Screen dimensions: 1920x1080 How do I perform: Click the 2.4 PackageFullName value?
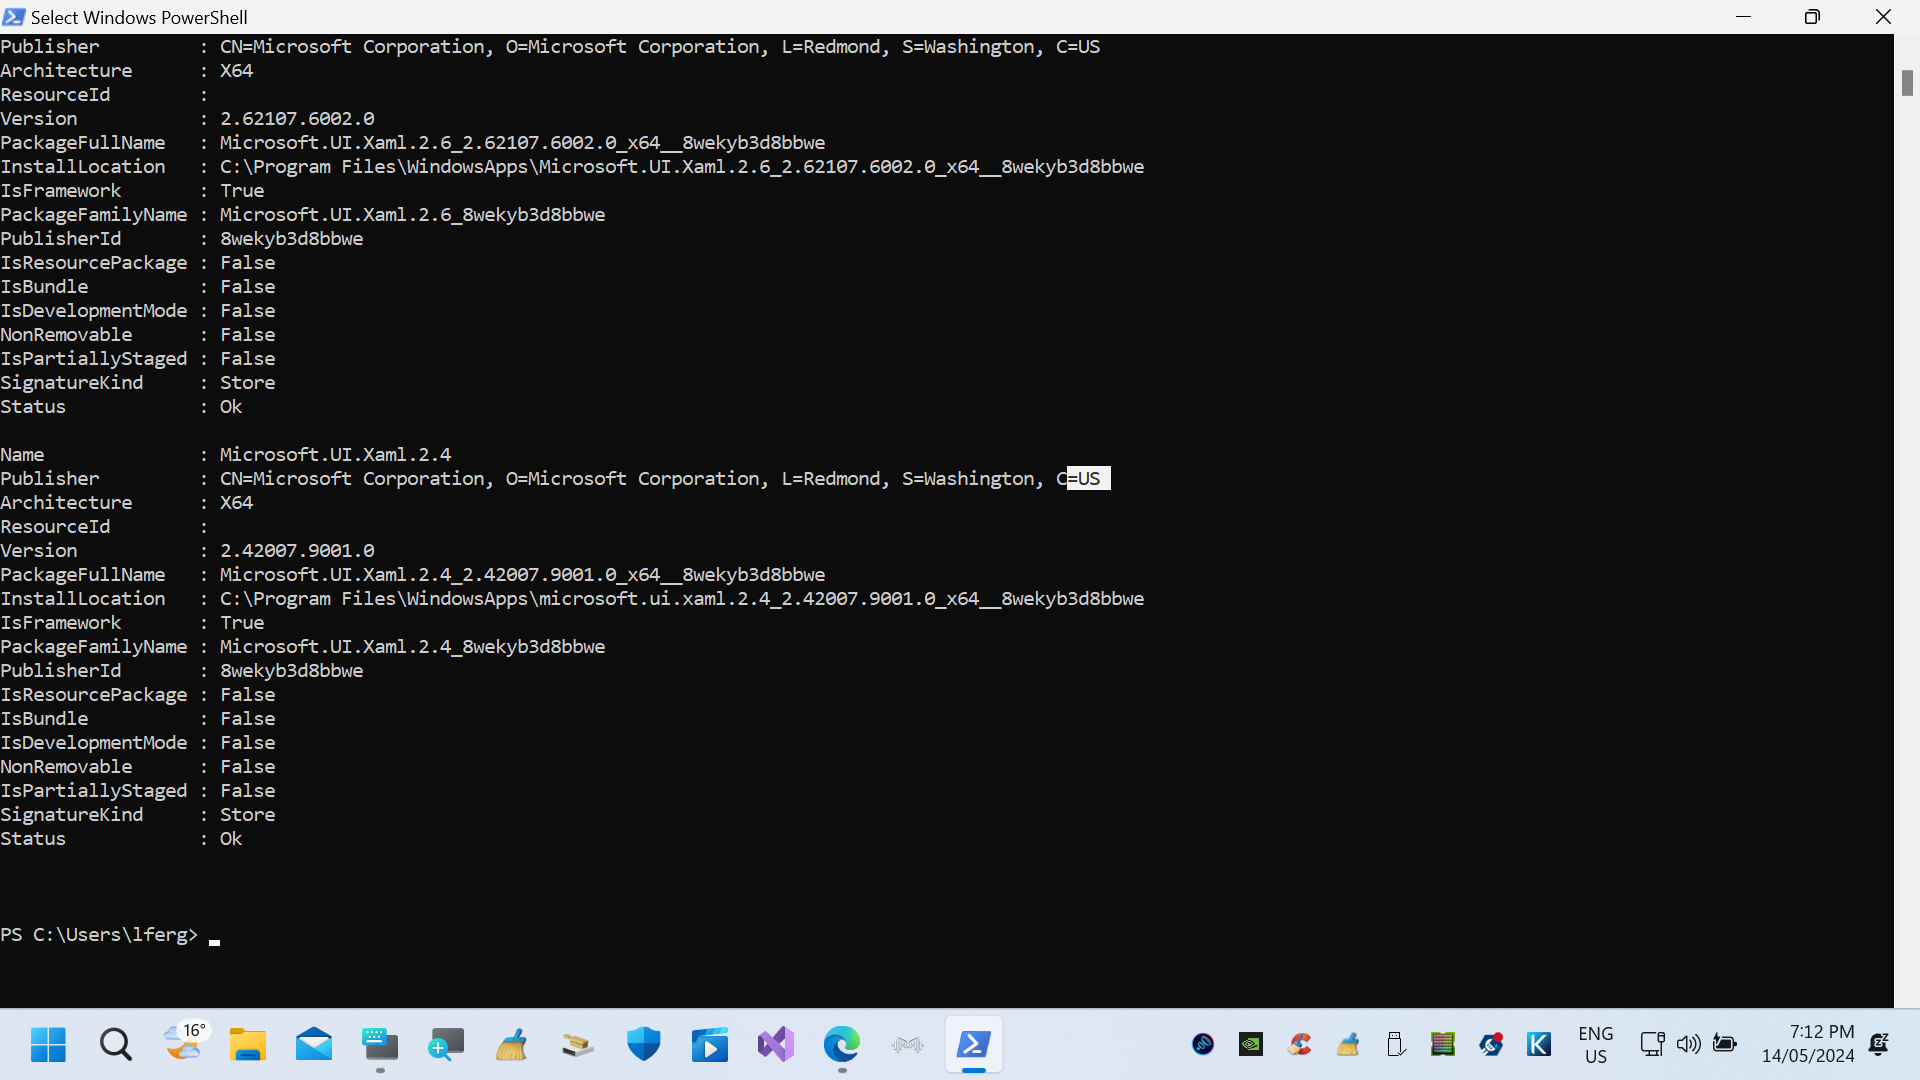[x=522, y=575]
